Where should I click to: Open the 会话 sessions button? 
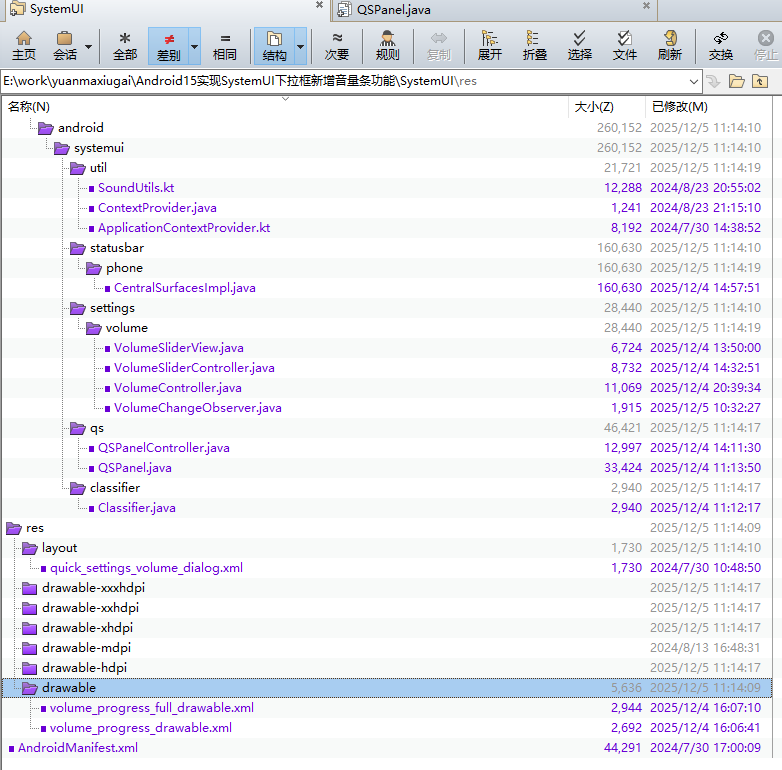pyautogui.click(x=64, y=46)
